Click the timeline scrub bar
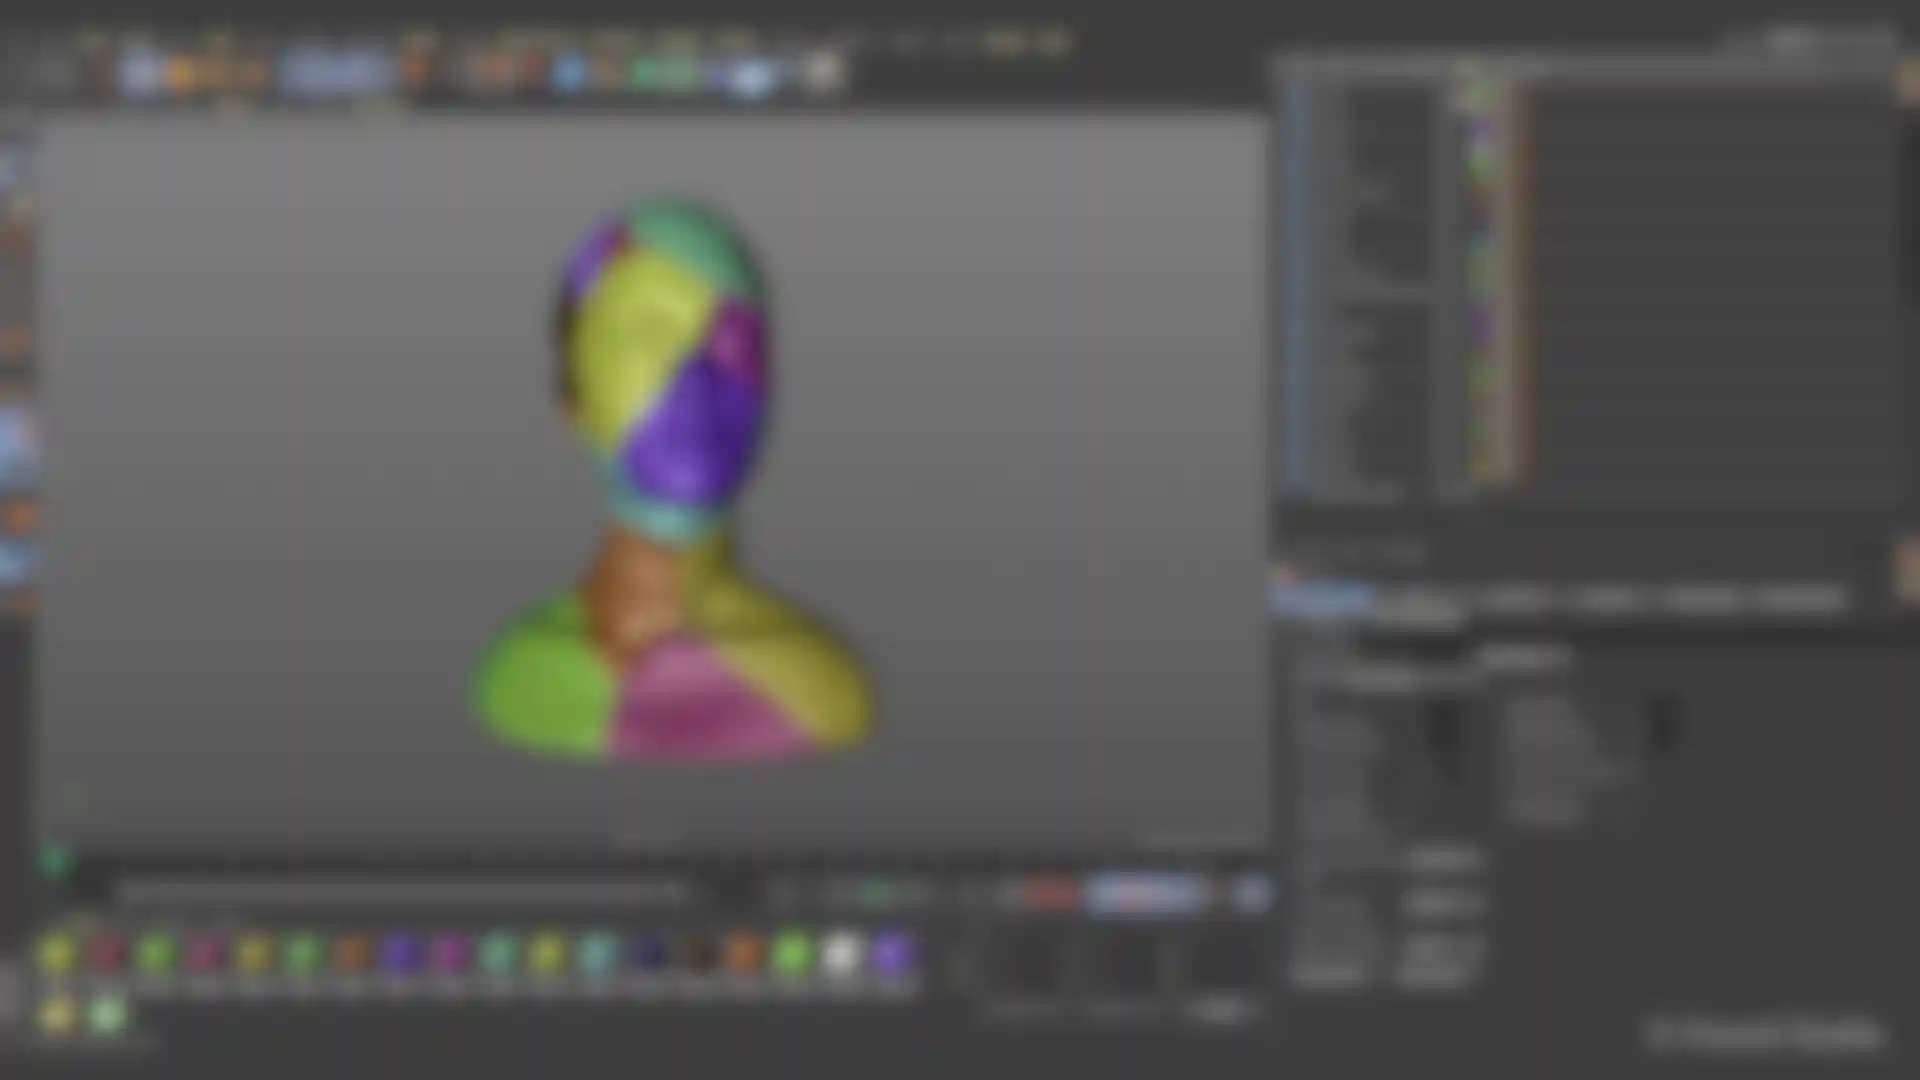1920x1080 pixels. [400, 892]
